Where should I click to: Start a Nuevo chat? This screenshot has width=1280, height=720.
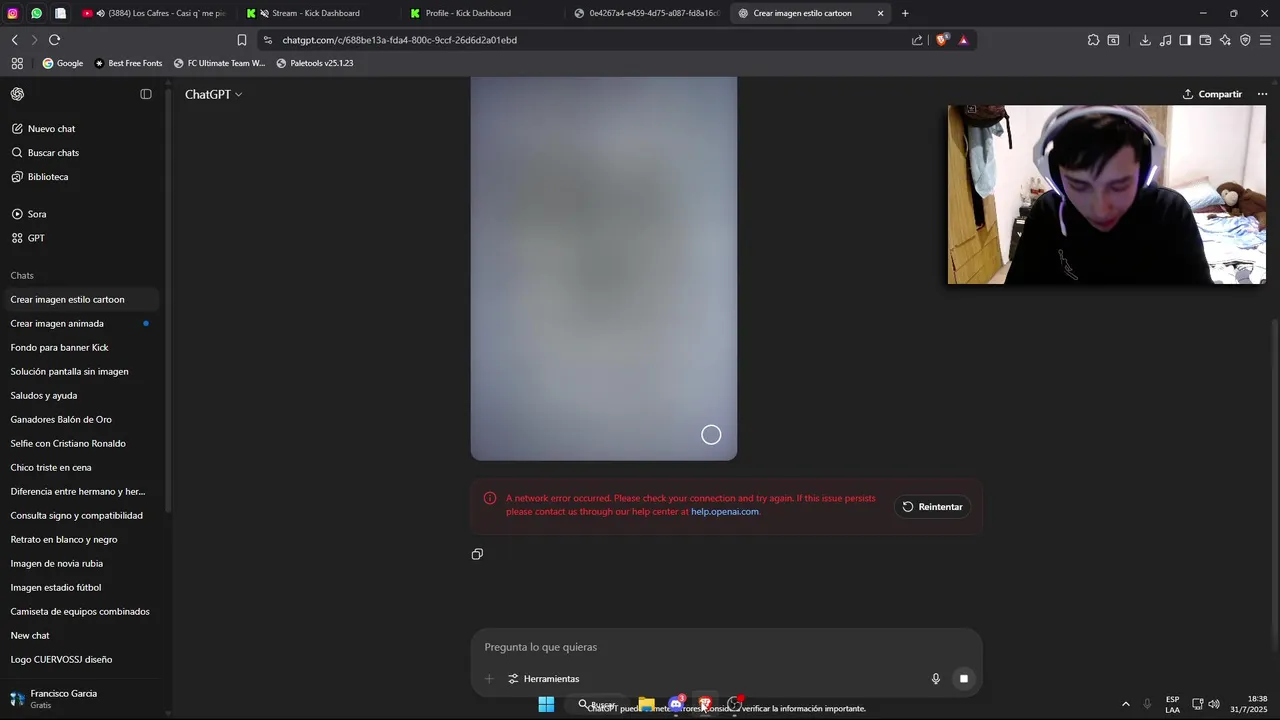click(80, 129)
